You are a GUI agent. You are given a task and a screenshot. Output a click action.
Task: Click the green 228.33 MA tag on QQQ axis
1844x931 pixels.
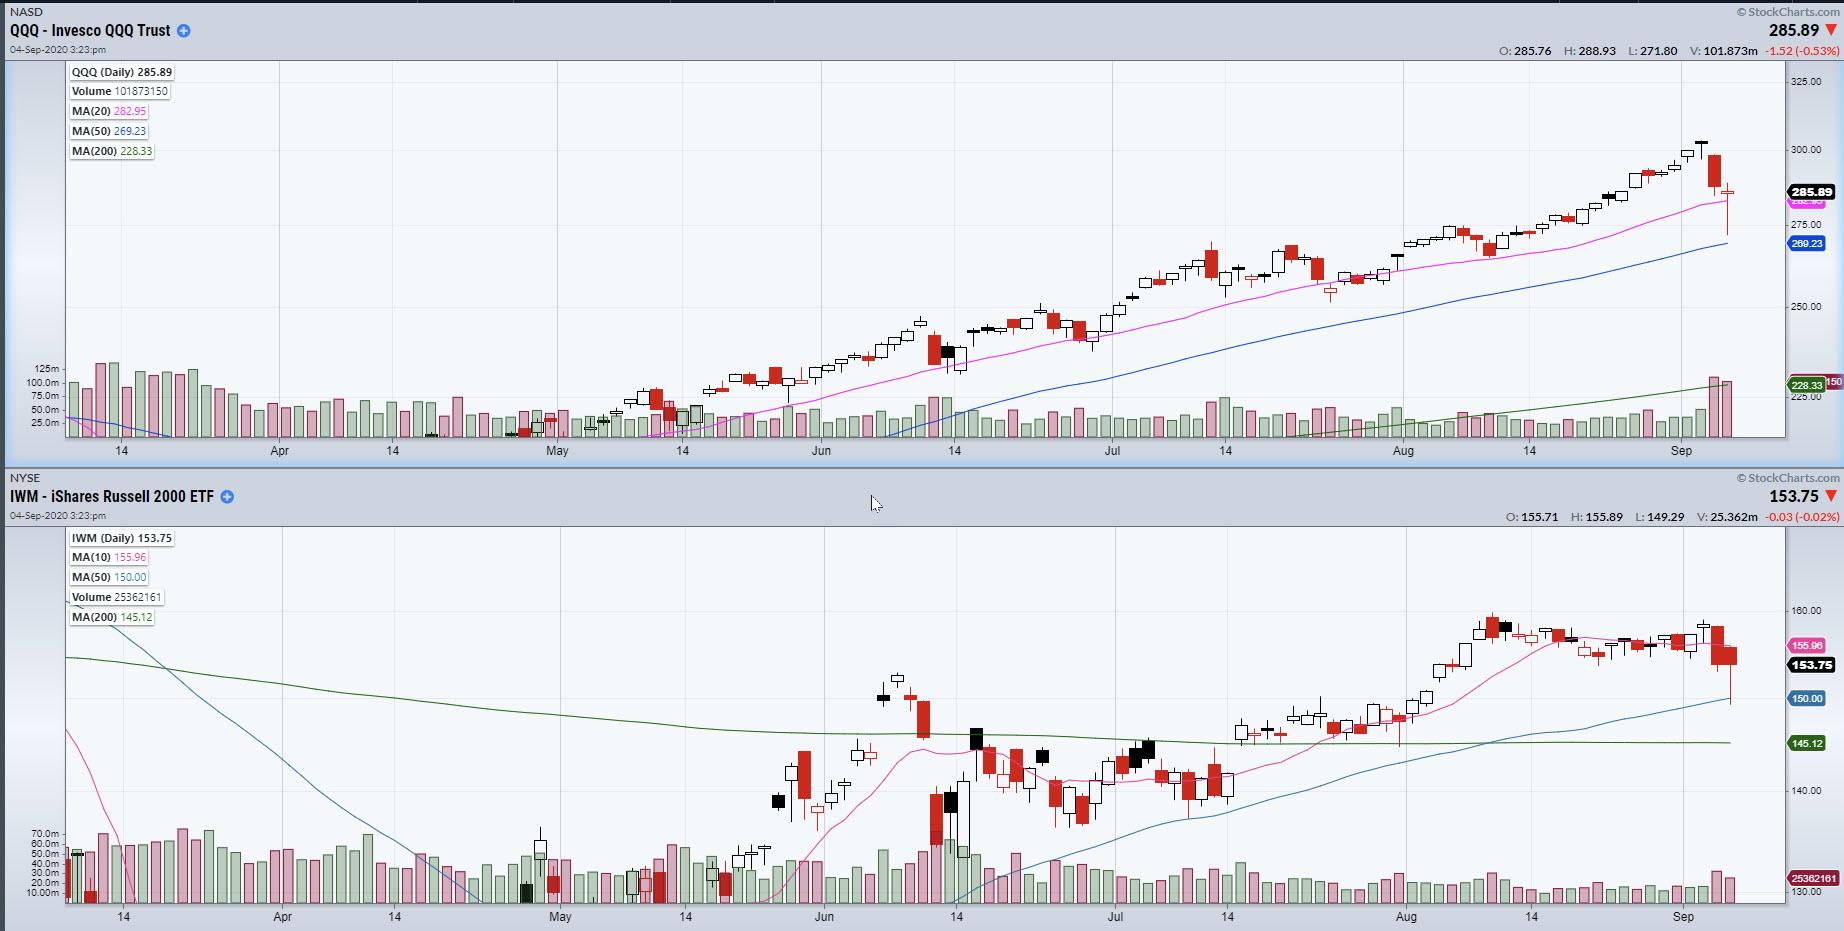(1807, 385)
